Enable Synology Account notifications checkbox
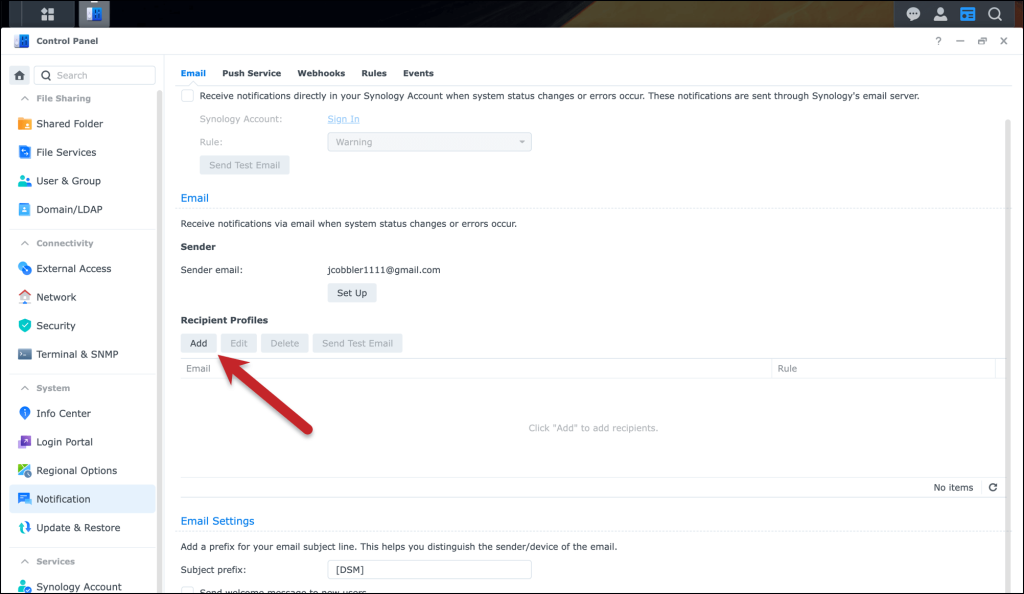This screenshot has height=594, width=1024. pyautogui.click(x=187, y=96)
